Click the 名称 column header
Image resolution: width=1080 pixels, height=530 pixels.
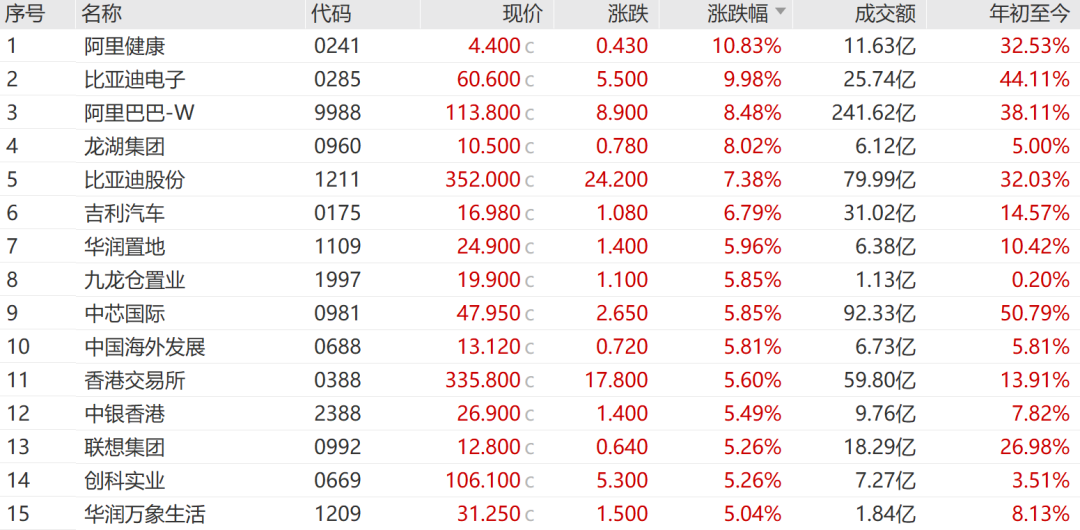pos(101,13)
